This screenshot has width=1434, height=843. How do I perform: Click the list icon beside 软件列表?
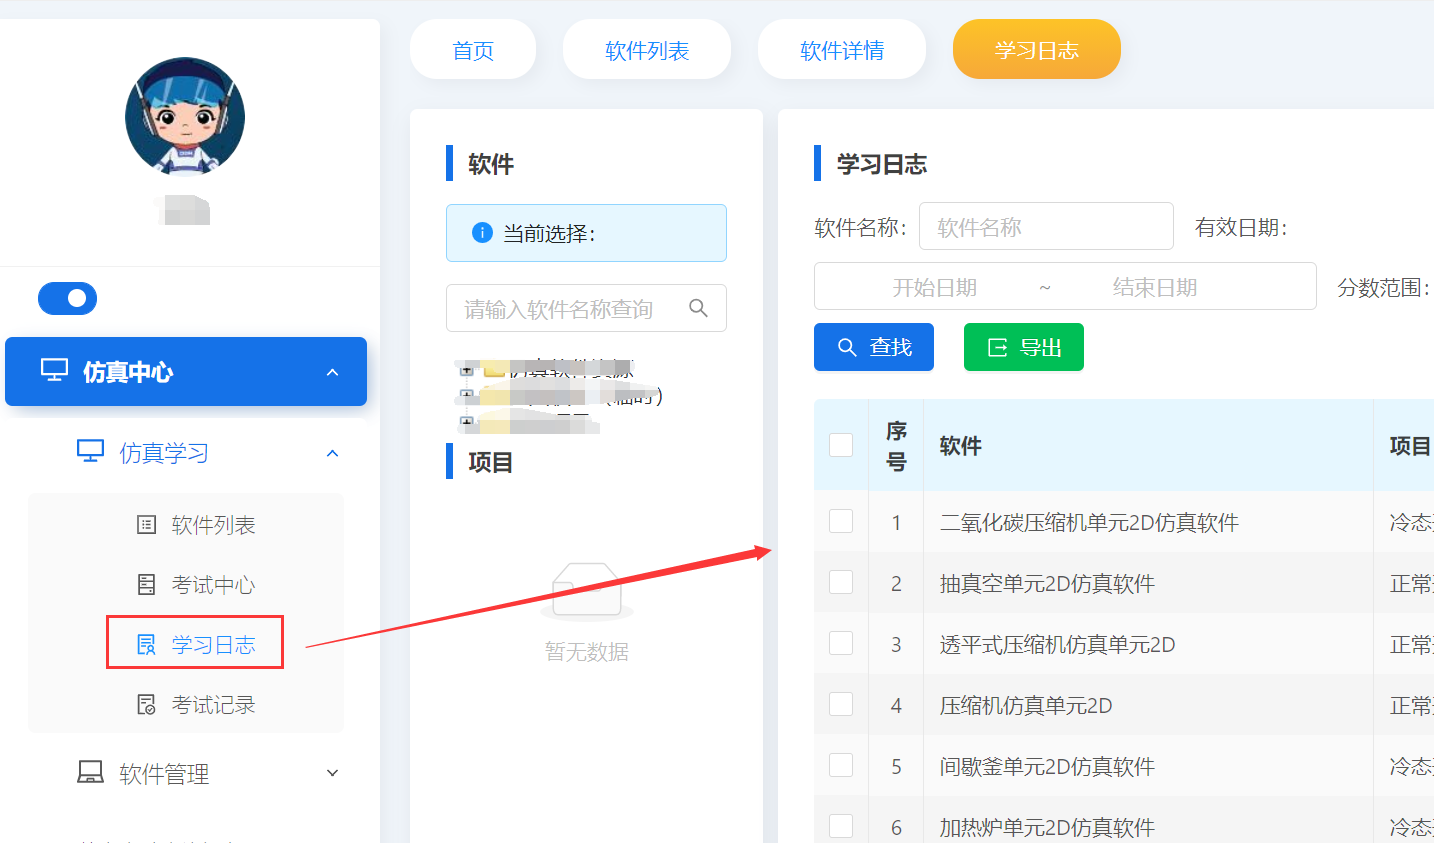pyautogui.click(x=146, y=525)
